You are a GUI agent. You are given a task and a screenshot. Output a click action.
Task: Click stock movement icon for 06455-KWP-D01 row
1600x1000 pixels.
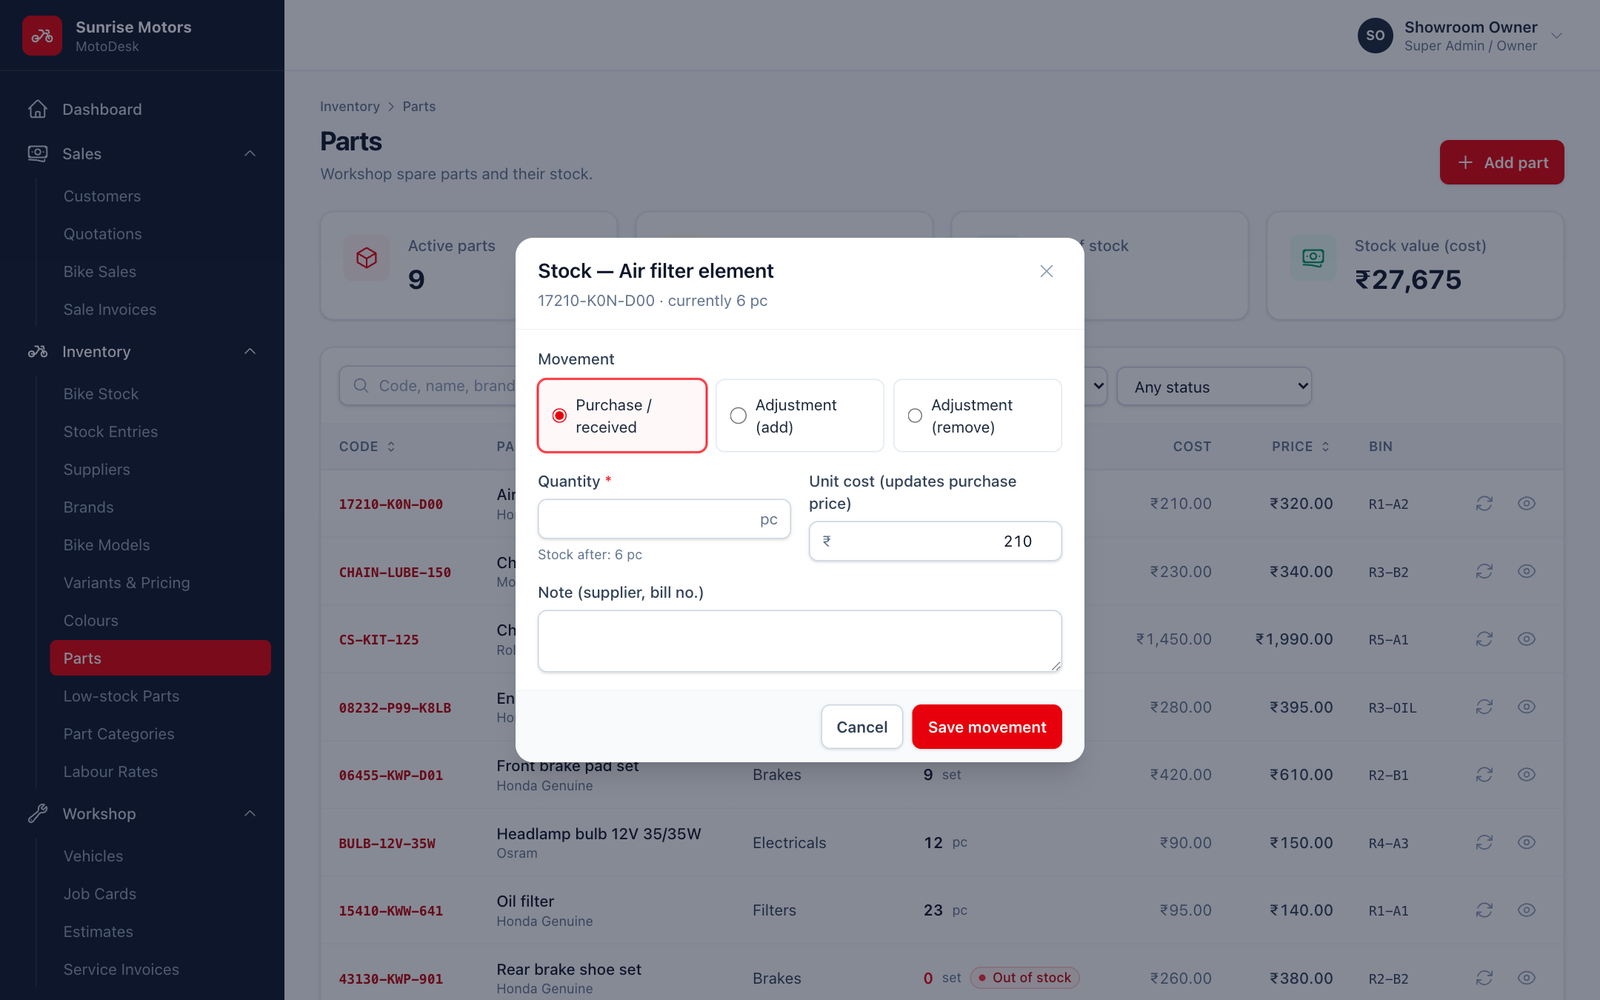1484,774
